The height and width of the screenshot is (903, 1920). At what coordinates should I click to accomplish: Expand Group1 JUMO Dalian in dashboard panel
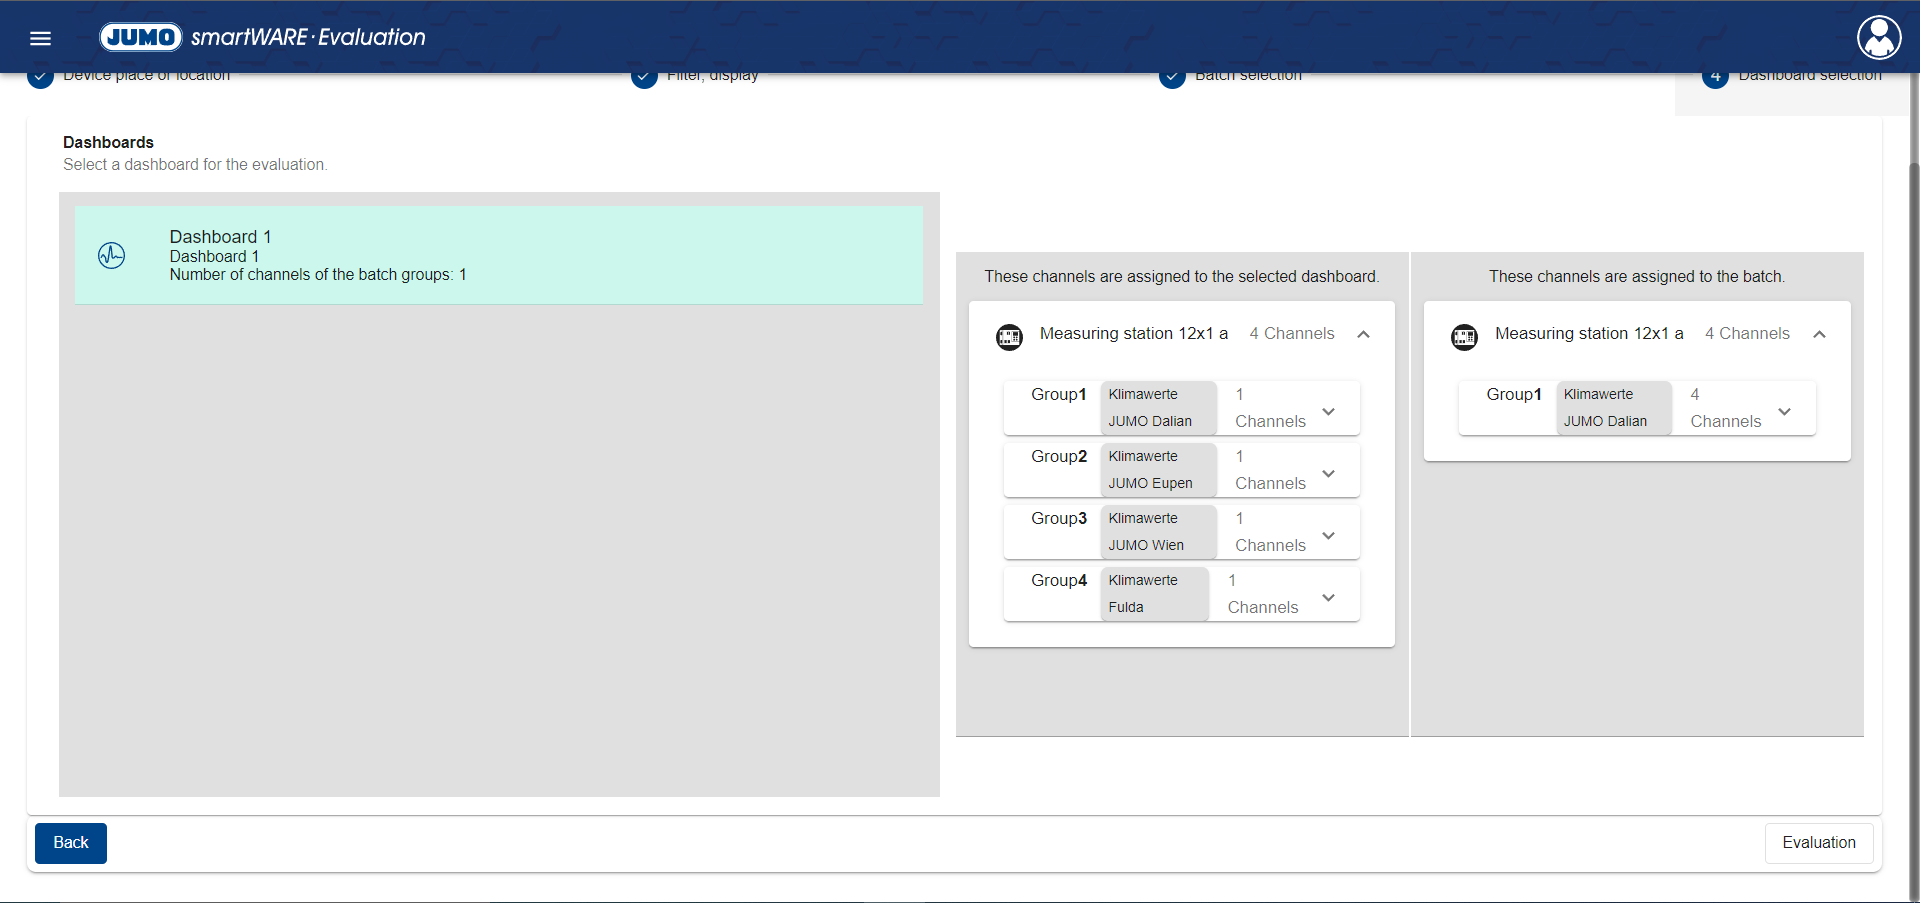coord(1328,411)
